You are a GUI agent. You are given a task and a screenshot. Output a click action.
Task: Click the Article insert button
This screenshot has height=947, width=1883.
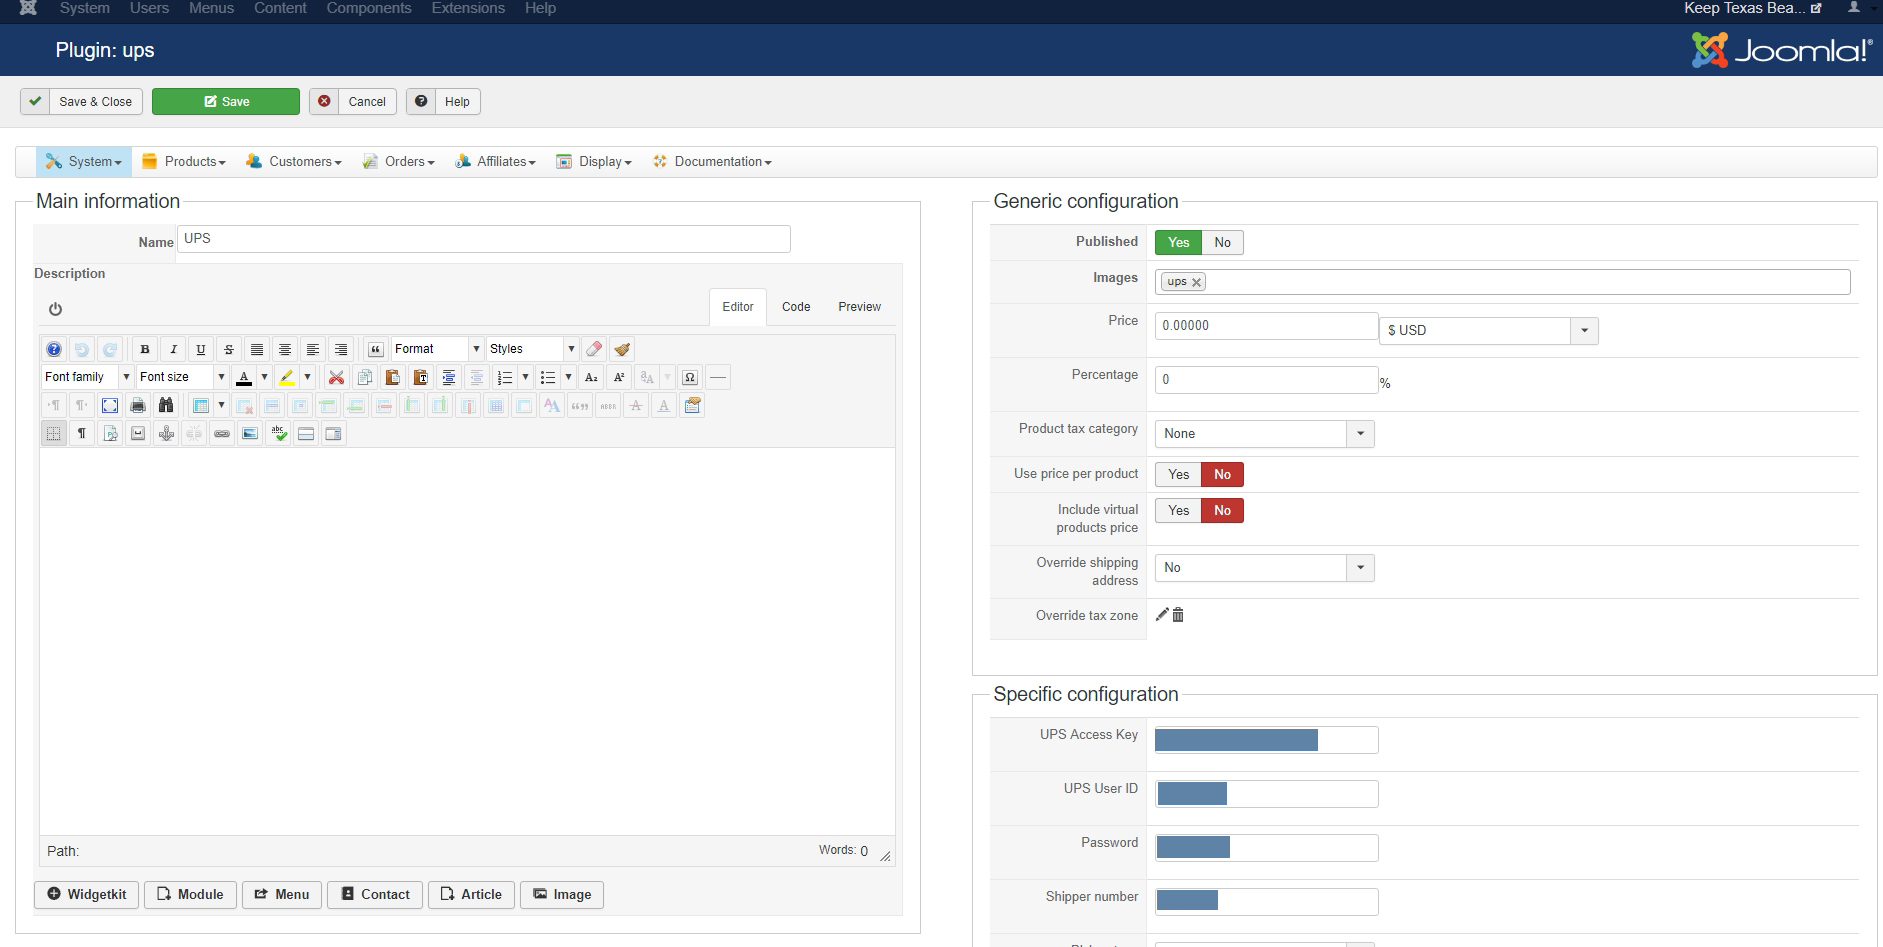tap(471, 894)
